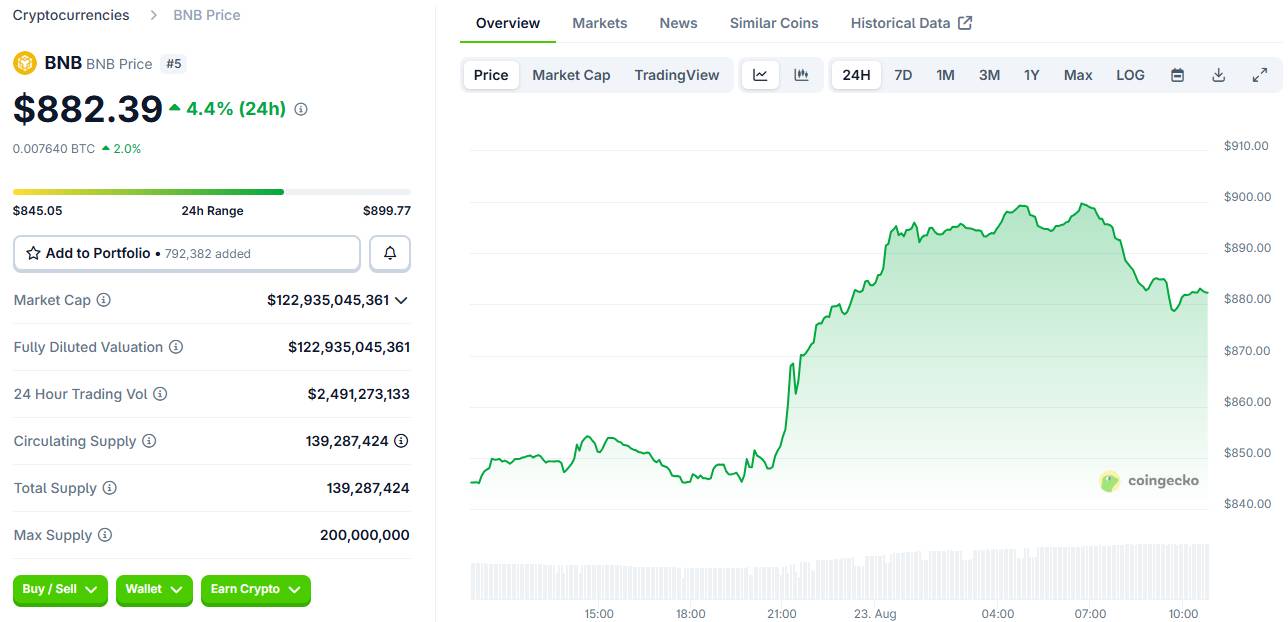Image resolution: width=1288 pixels, height=622 pixels.
Task: Switch to line chart view icon
Action: [760, 75]
